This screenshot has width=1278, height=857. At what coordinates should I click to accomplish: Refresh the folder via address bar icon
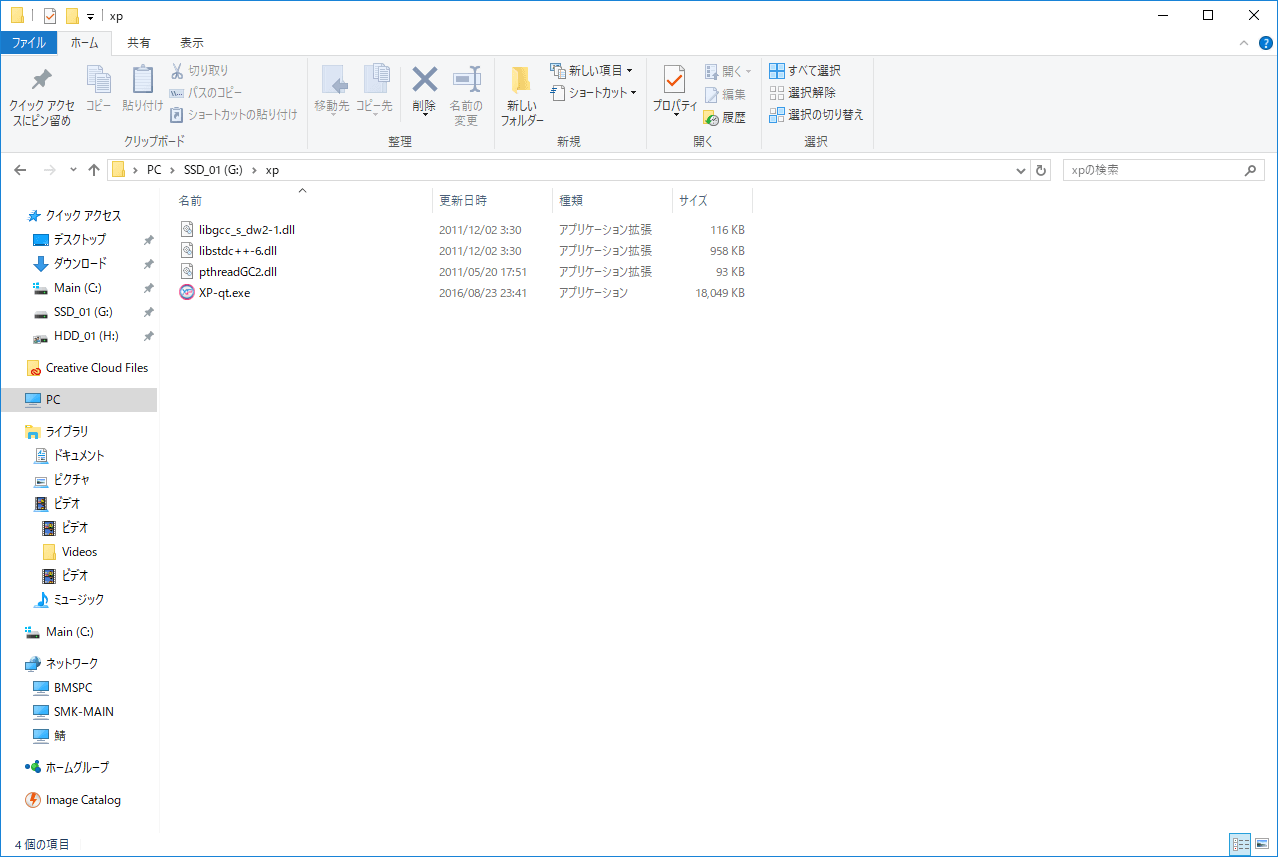point(1041,170)
